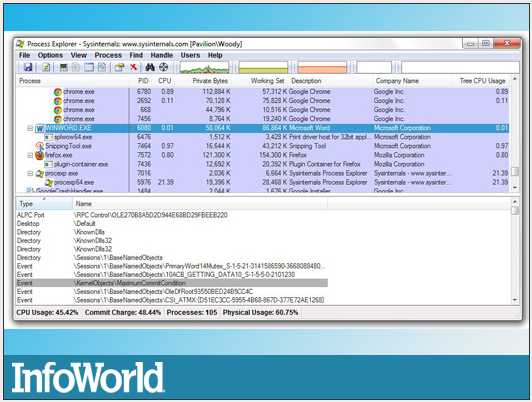Click the Commit Charge: 48.44% status entry
The image size is (532, 402).
pyautogui.click(x=123, y=312)
